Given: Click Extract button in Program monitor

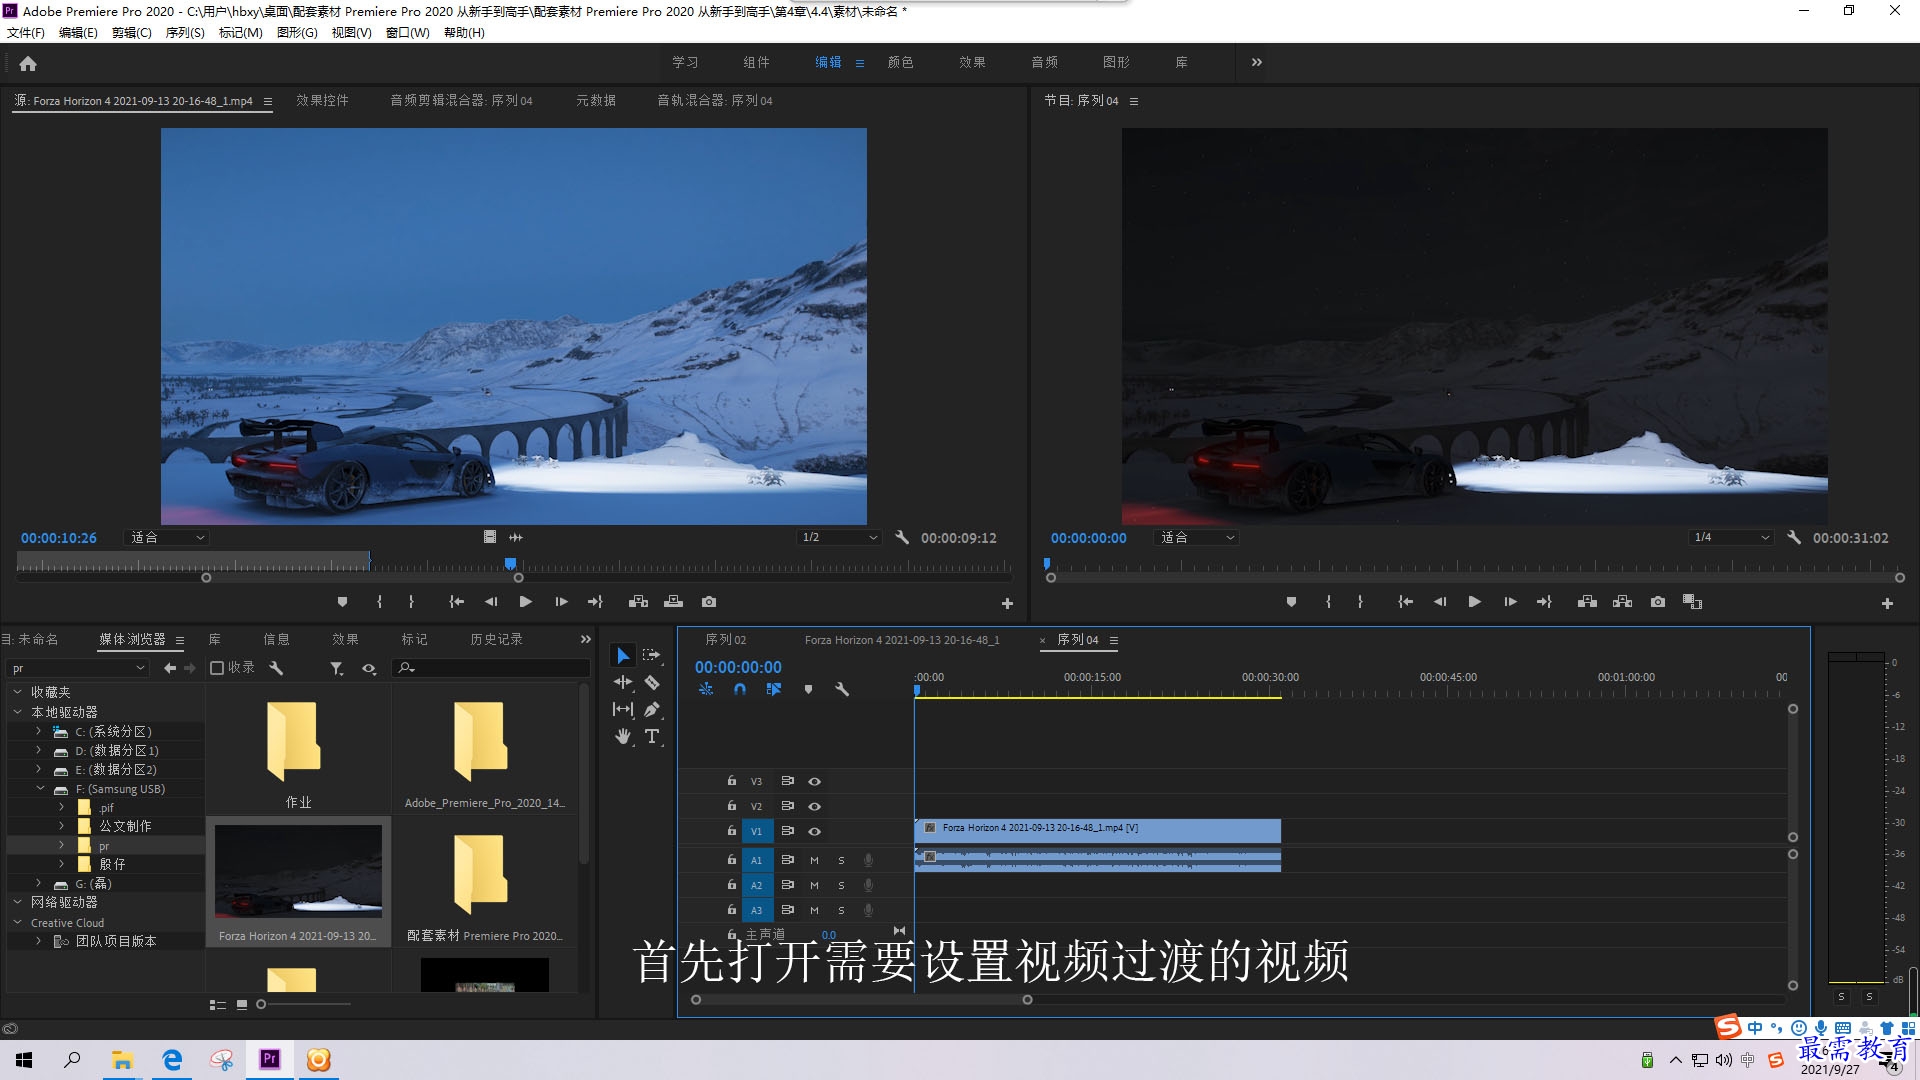Looking at the screenshot, I should [1622, 602].
